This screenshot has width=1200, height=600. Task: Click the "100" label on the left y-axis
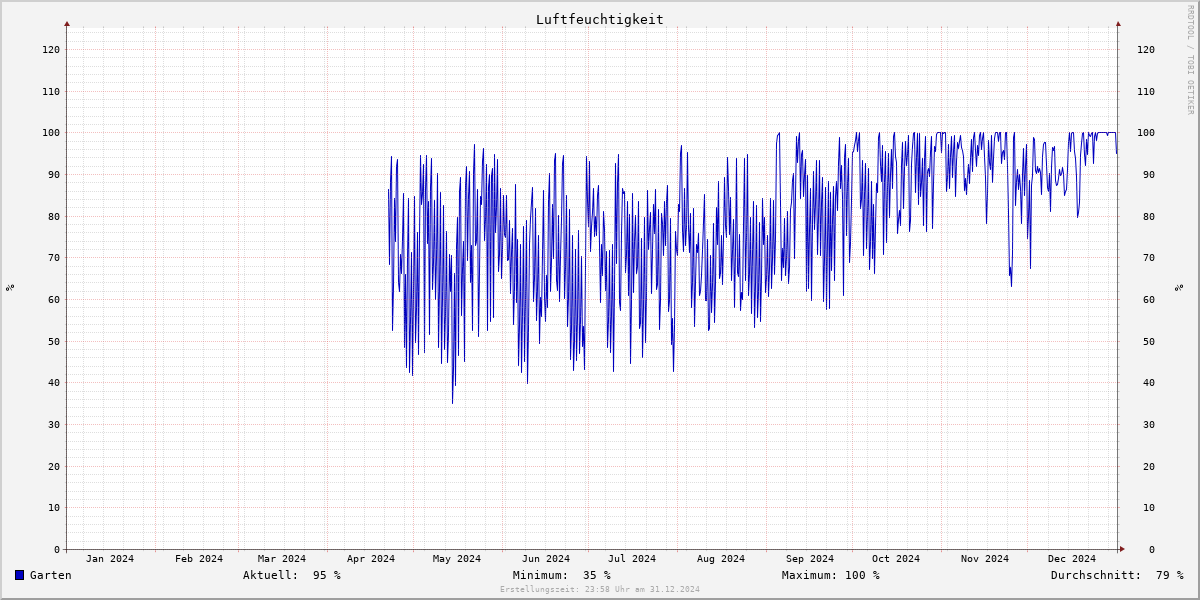click(51, 132)
